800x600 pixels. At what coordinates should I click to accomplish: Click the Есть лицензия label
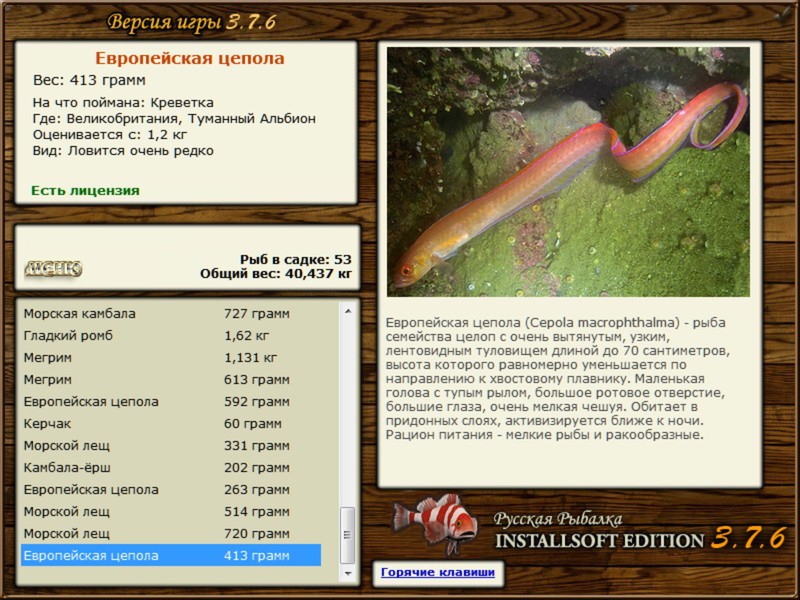pyautogui.click(x=85, y=190)
